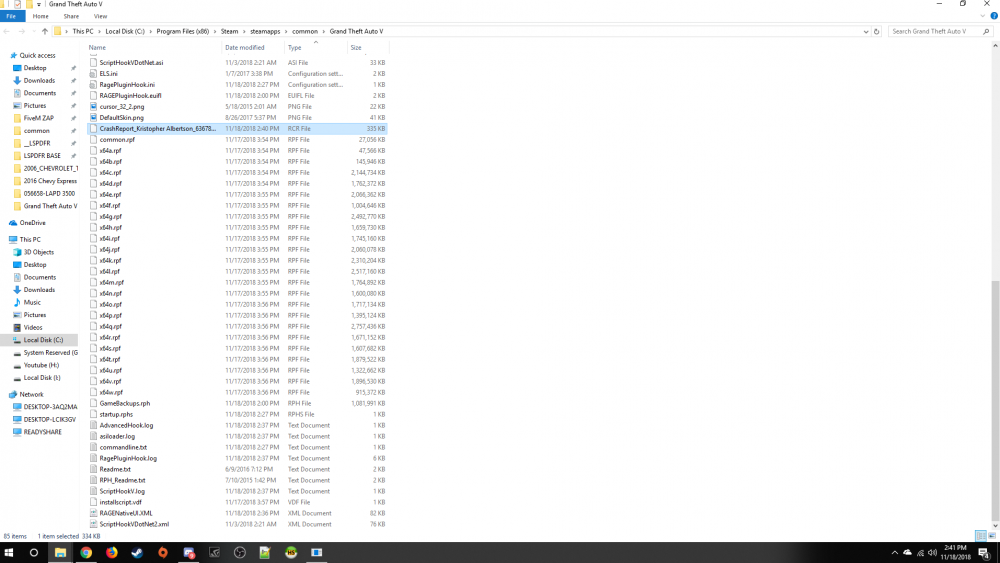Click the OneDrive cloud tray icon

tap(907, 553)
